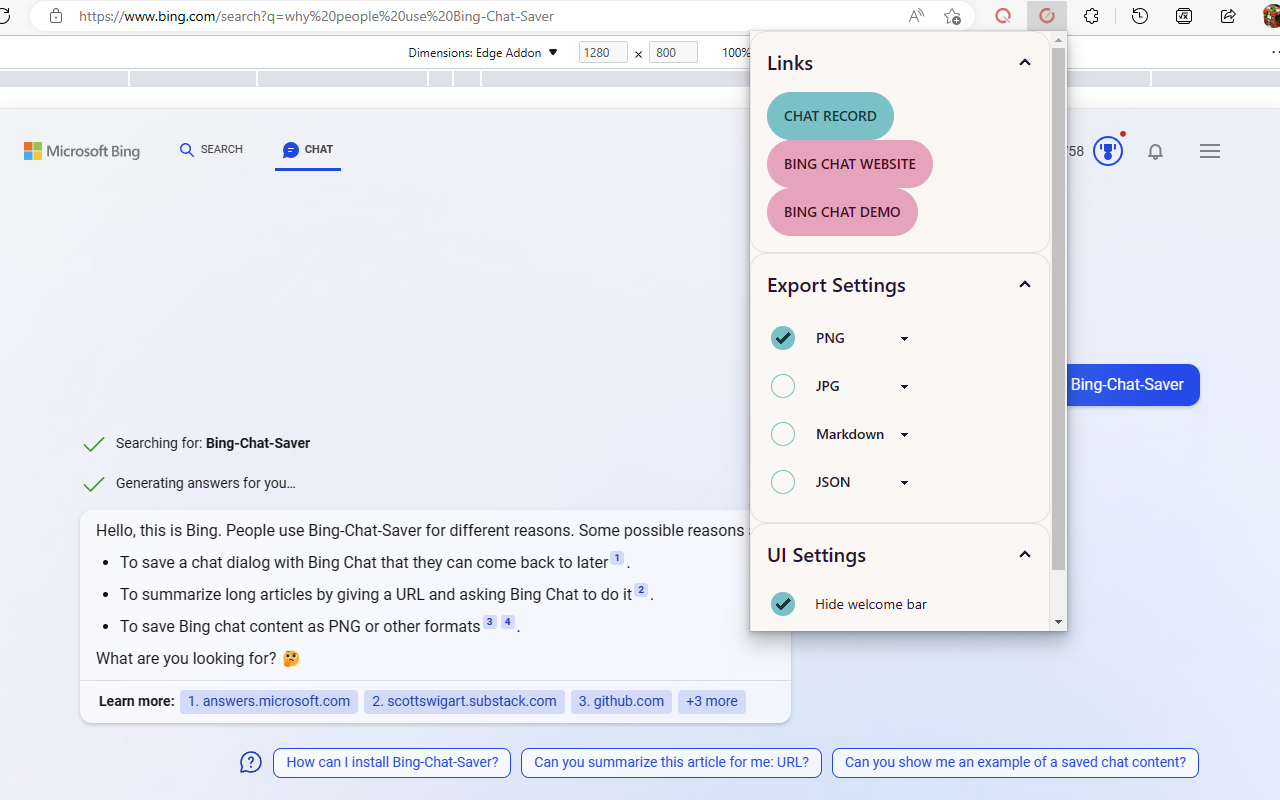The image size is (1280, 800).
Task: Click the Generating answers for you text
Action: pos(206,483)
